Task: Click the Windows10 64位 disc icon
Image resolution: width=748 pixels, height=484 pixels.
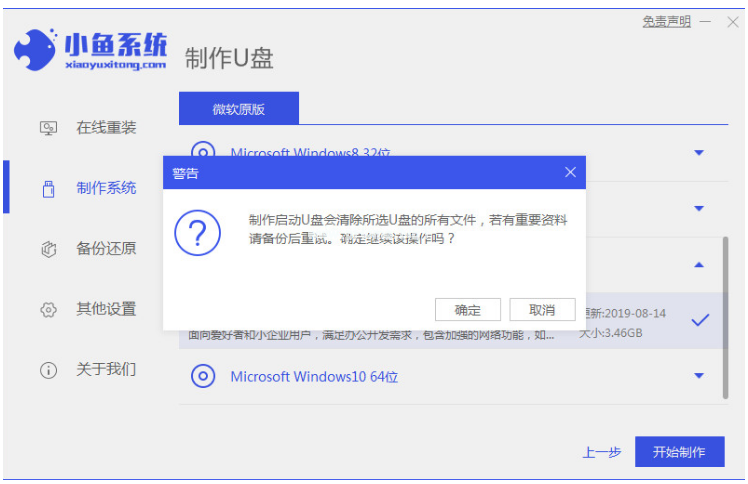Action: pos(203,376)
